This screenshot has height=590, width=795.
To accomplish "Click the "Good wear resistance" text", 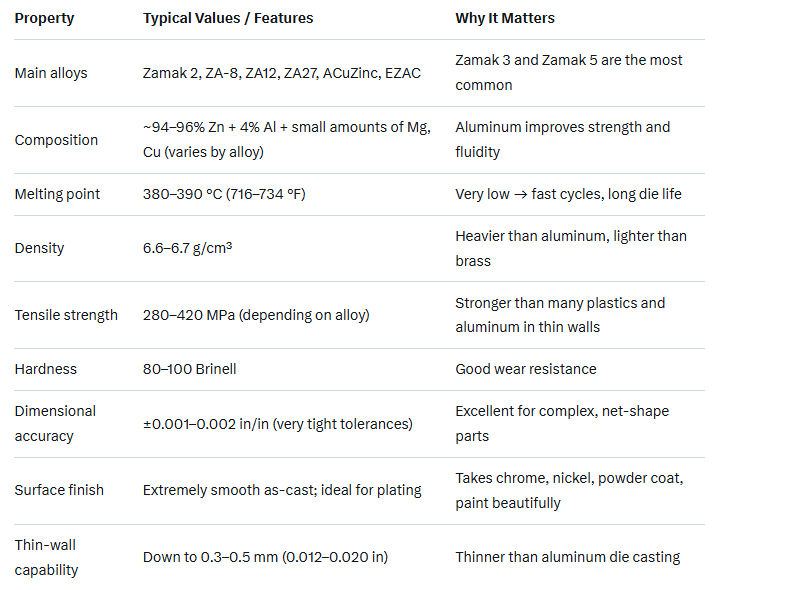I will coord(525,369).
